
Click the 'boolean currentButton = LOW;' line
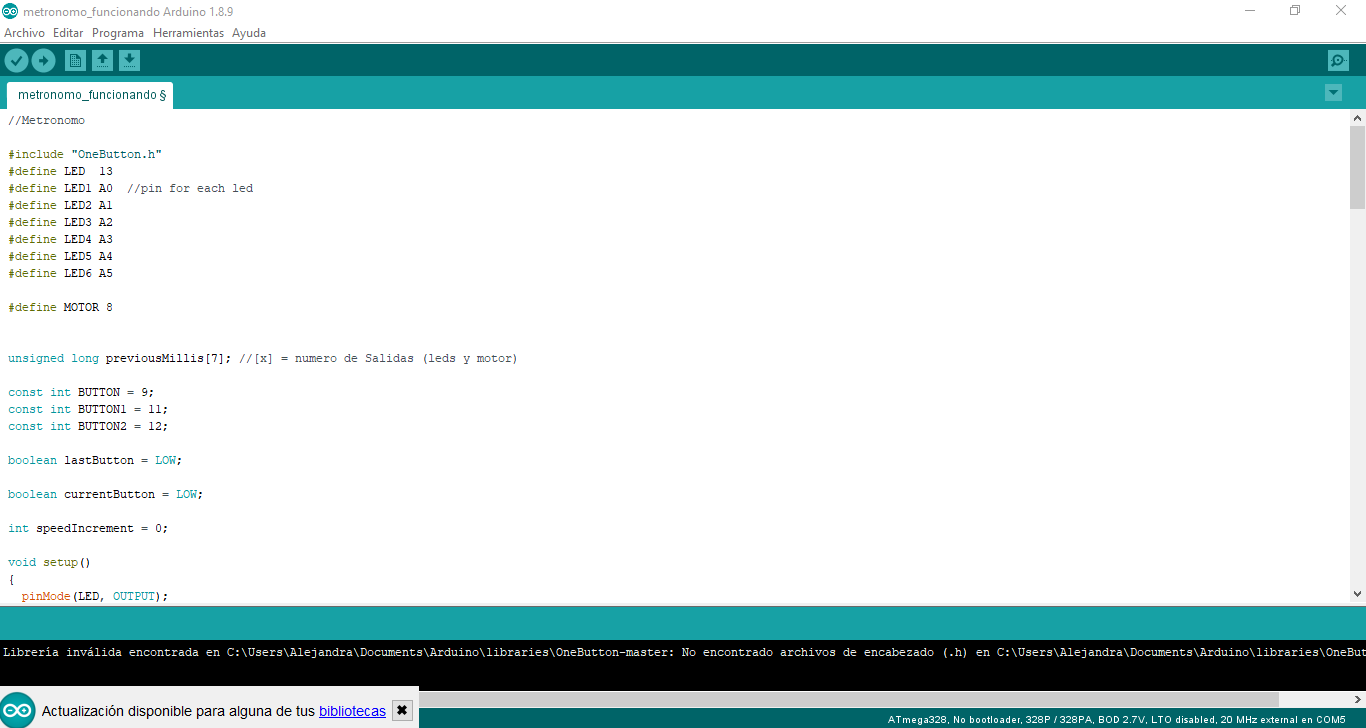[106, 494]
